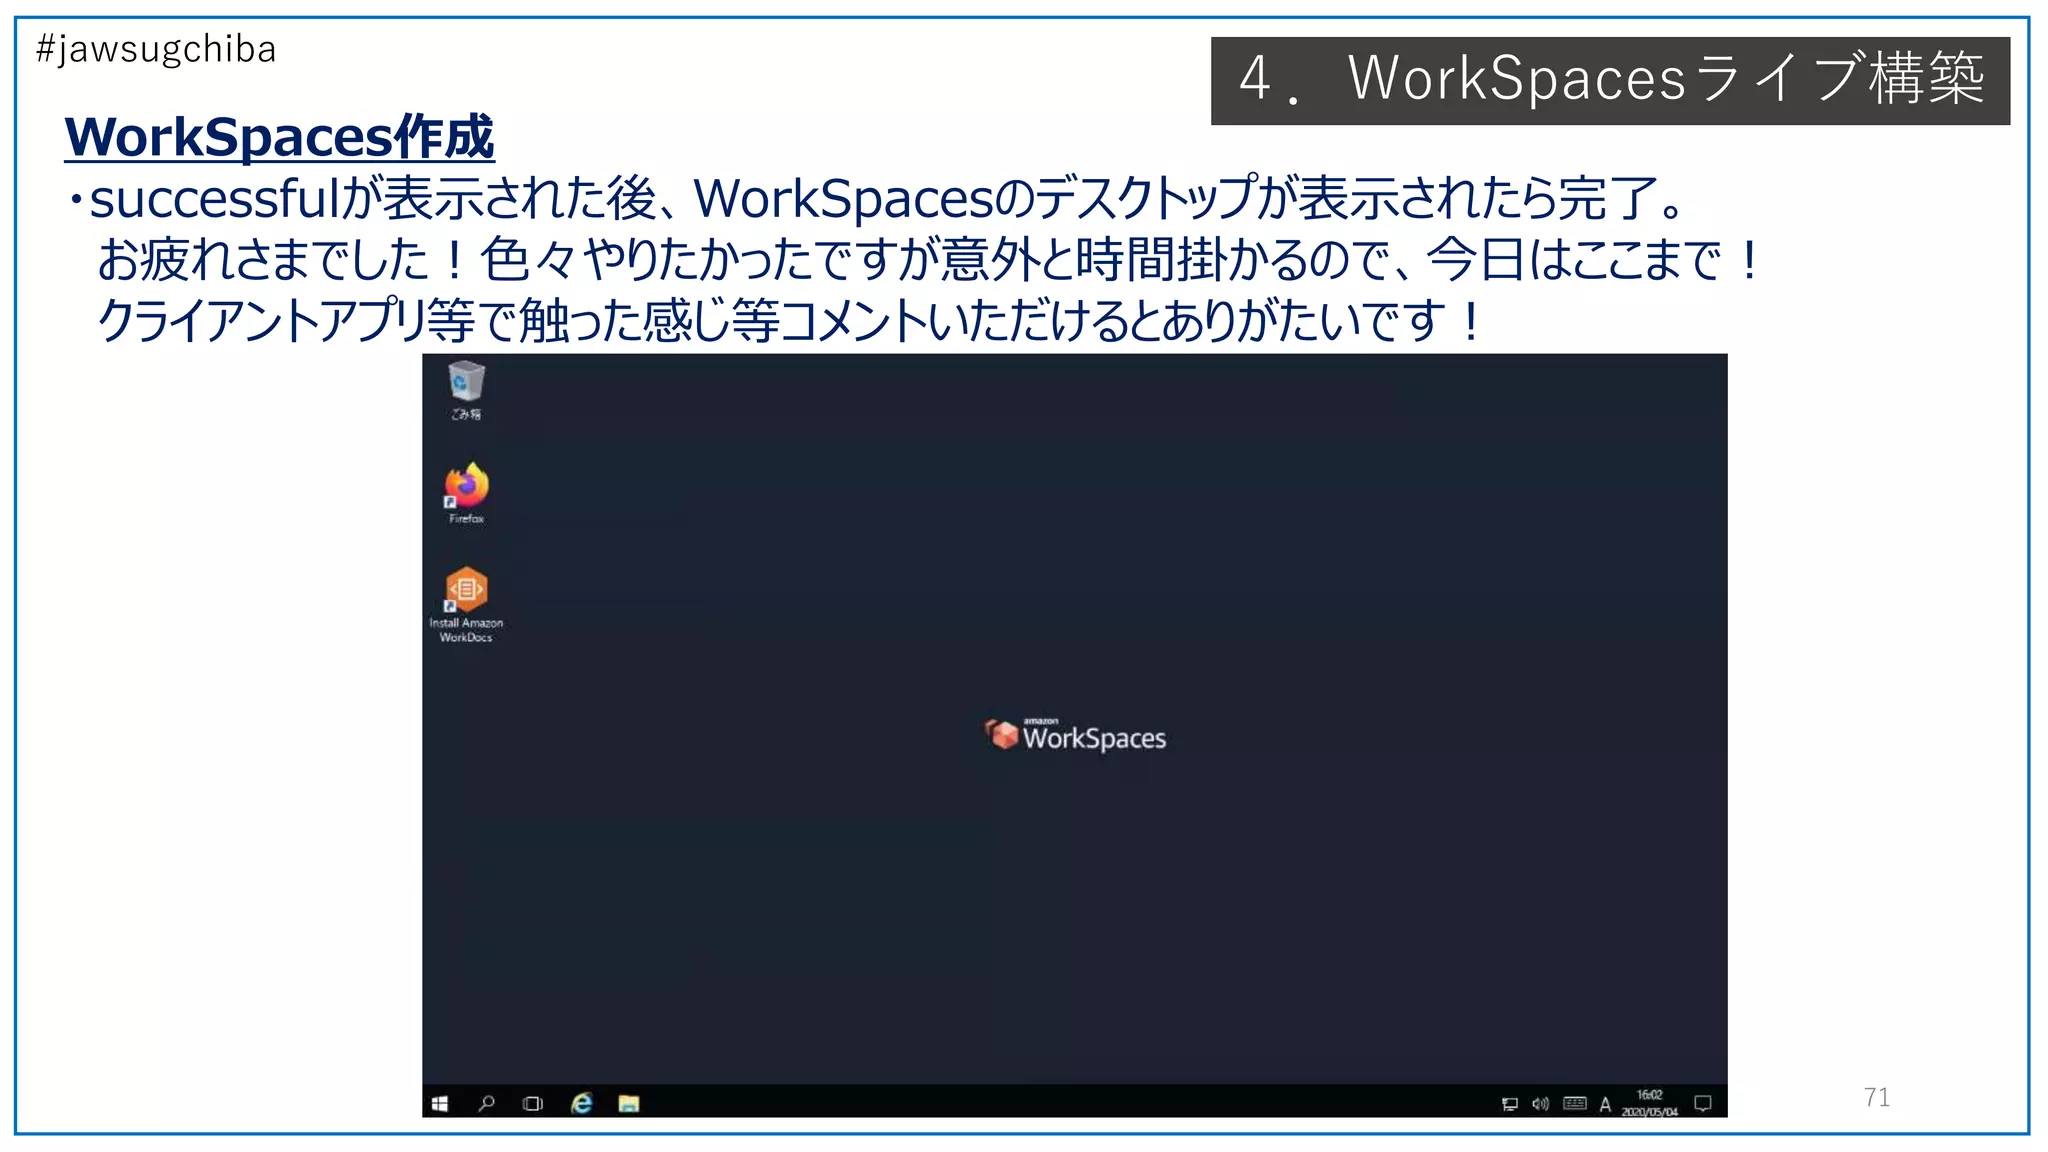Open the Windows Start menu
The height and width of the screenshot is (1152, 2048).
pyautogui.click(x=440, y=1104)
